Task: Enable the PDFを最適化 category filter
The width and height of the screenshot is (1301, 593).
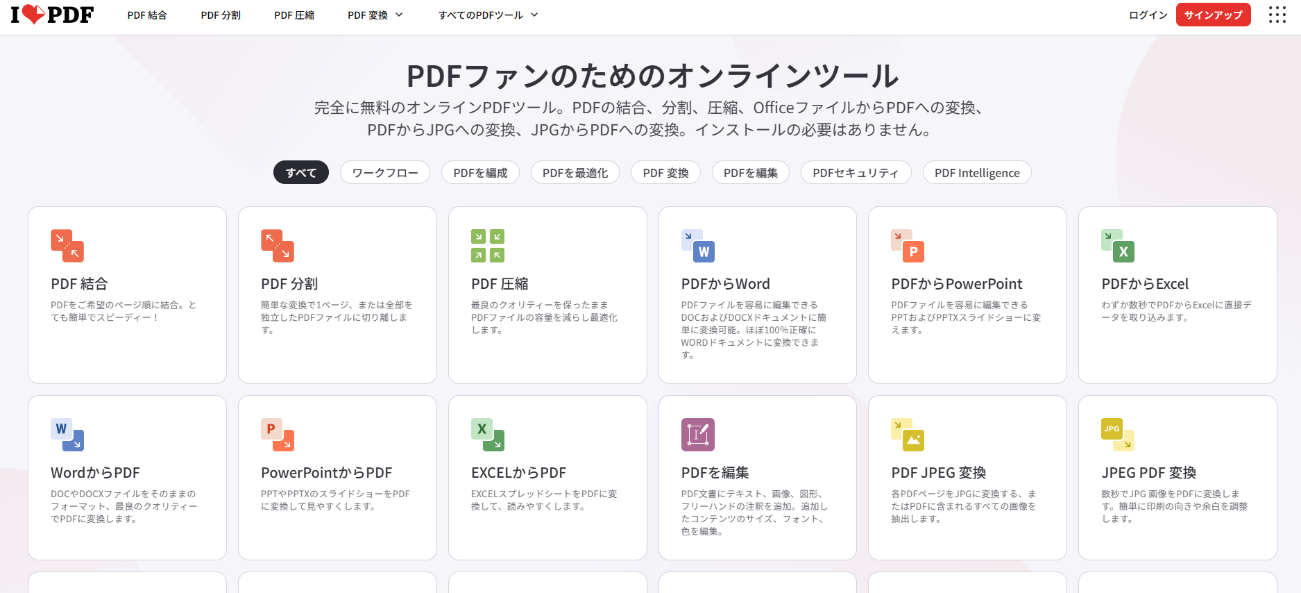Action: tap(575, 172)
